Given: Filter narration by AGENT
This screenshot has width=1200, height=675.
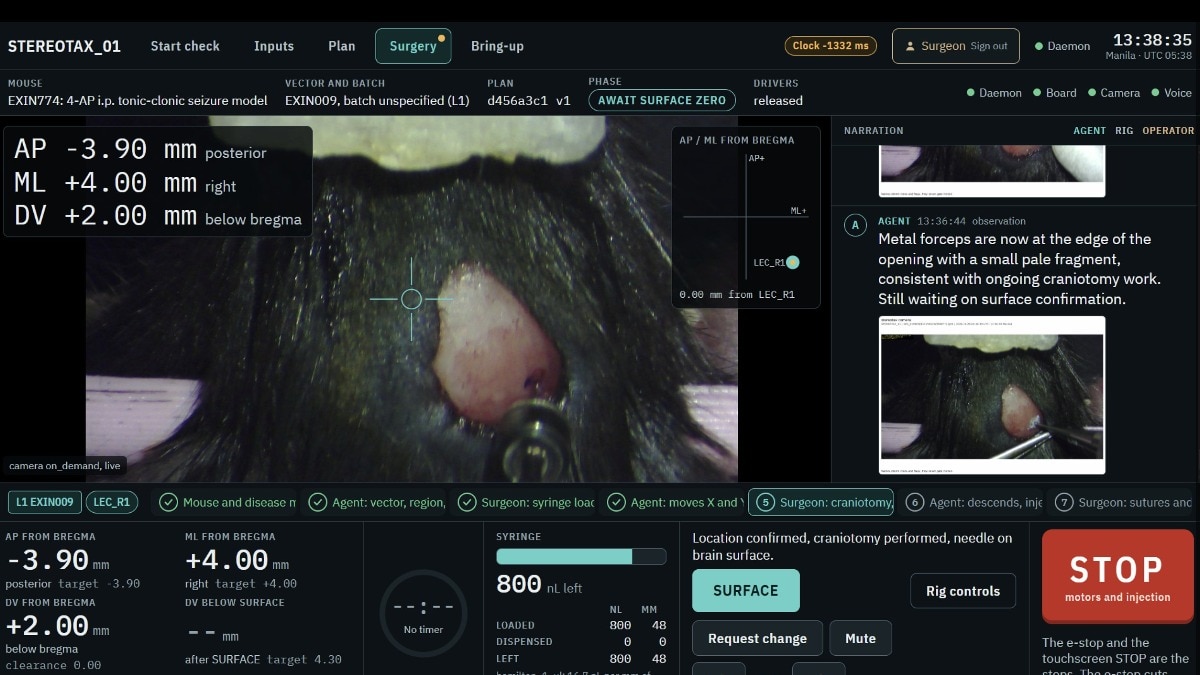Looking at the screenshot, I should coord(1089,130).
